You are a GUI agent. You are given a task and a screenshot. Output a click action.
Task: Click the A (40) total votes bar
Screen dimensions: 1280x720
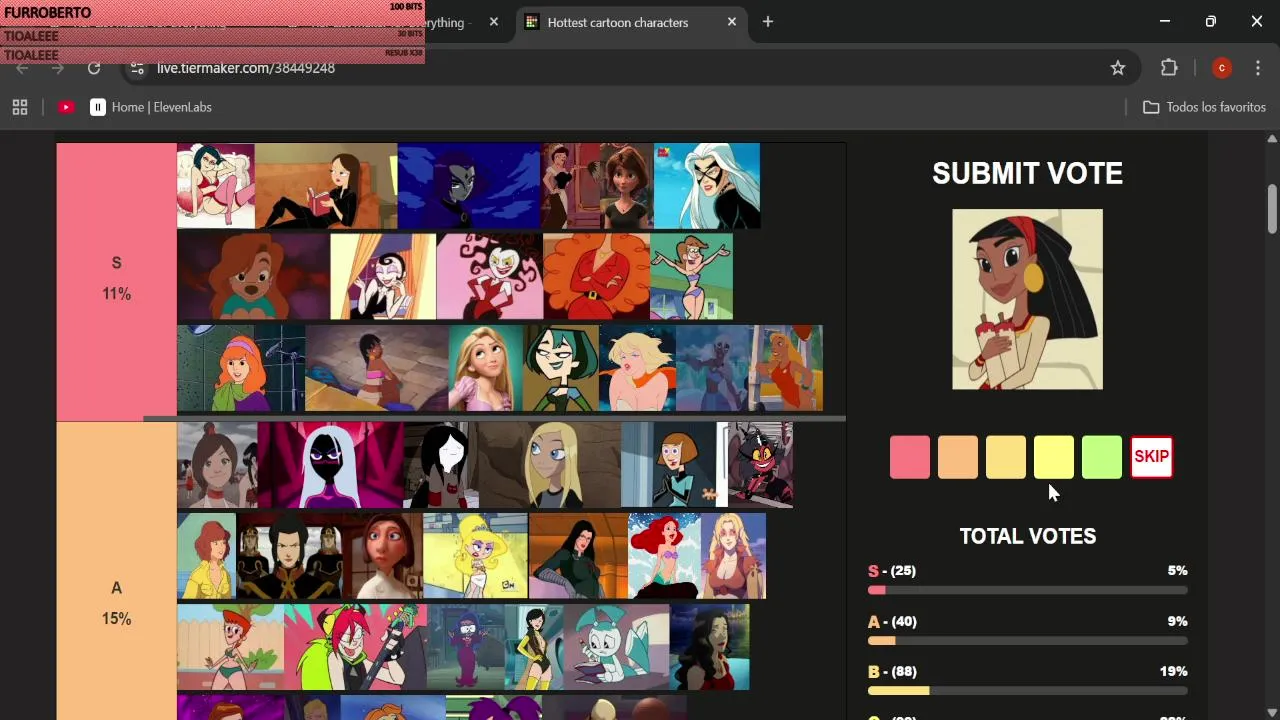1027,641
